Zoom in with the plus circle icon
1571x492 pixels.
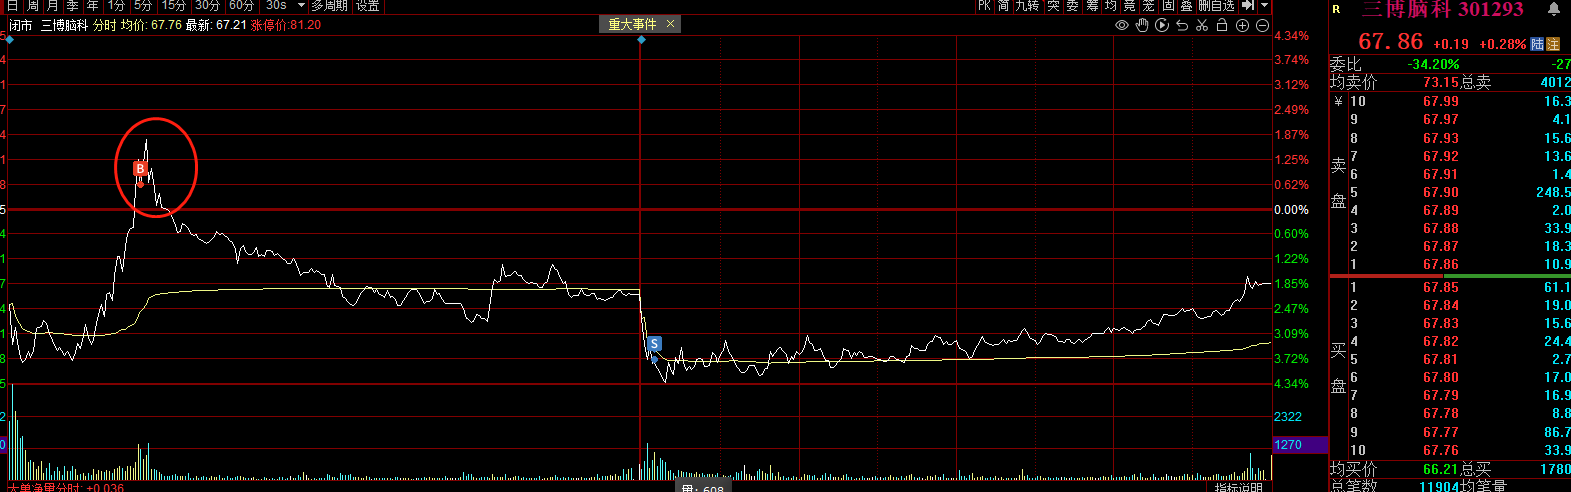(x=1242, y=25)
